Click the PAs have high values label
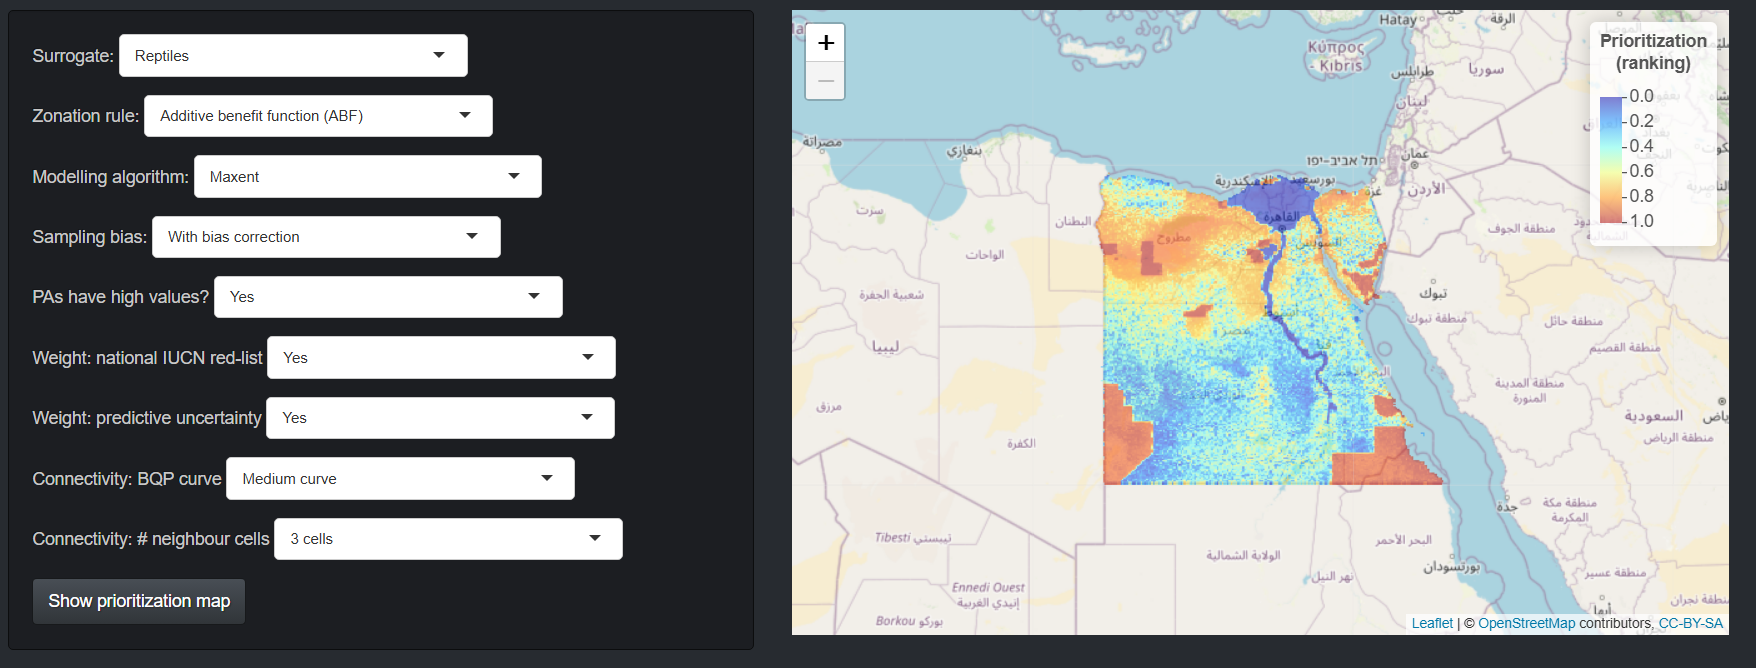 [x=120, y=297]
